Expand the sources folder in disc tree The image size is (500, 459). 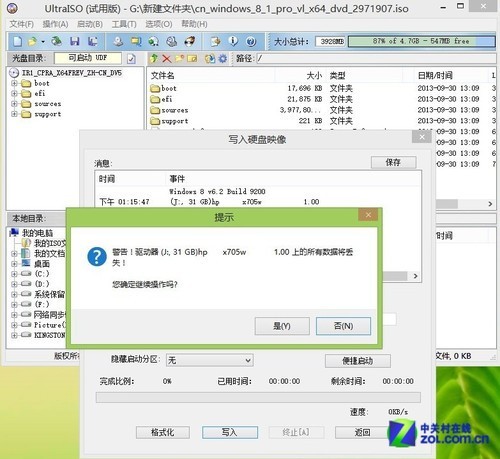pyautogui.click(x=14, y=104)
